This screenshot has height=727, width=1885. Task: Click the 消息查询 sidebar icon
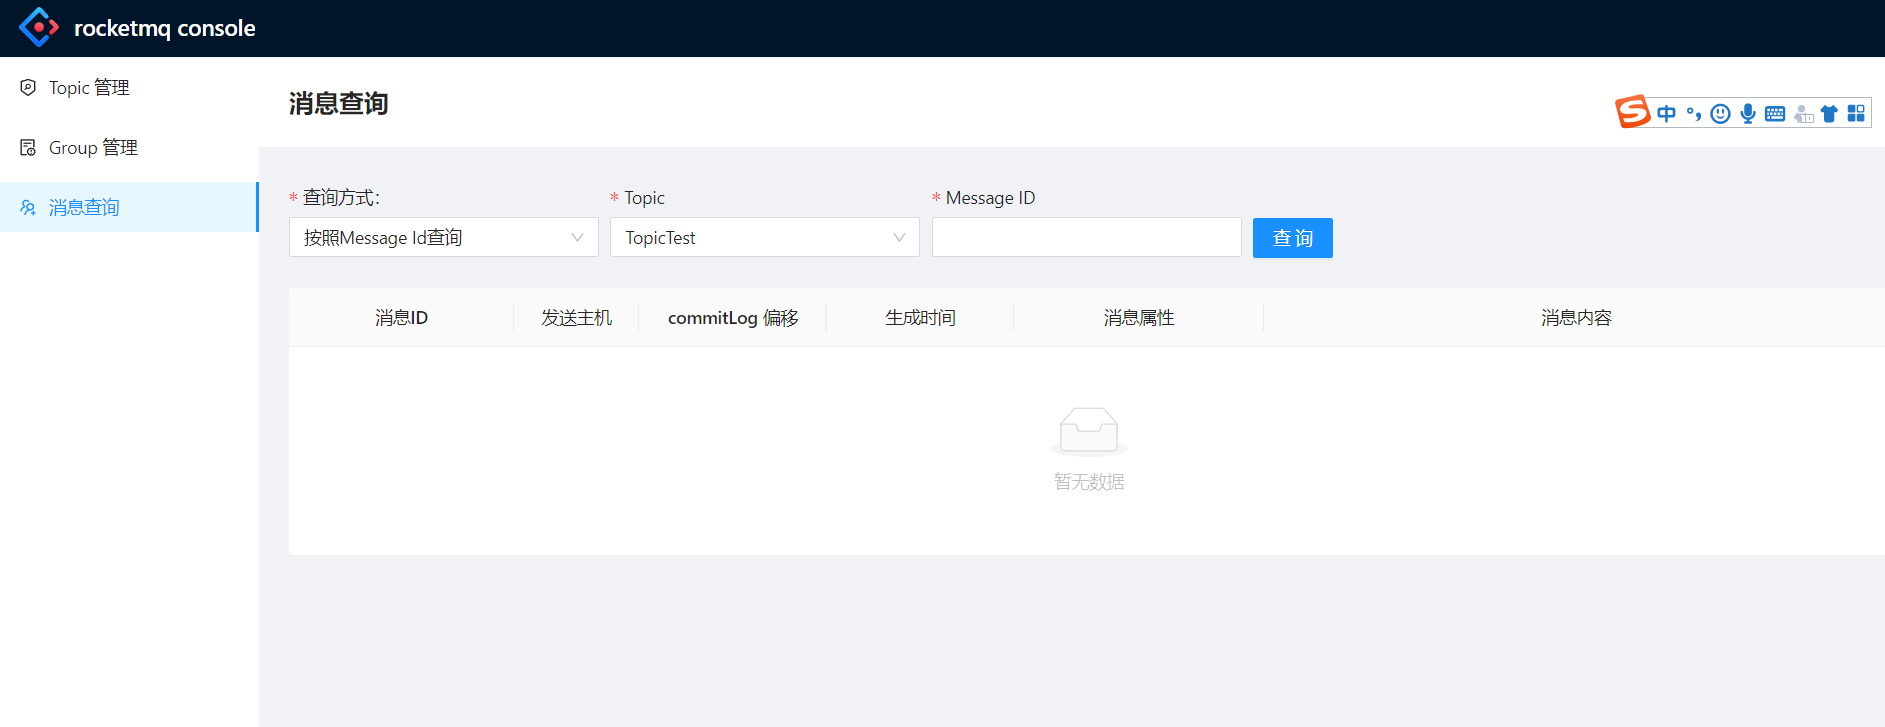click(x=28, y=207)
